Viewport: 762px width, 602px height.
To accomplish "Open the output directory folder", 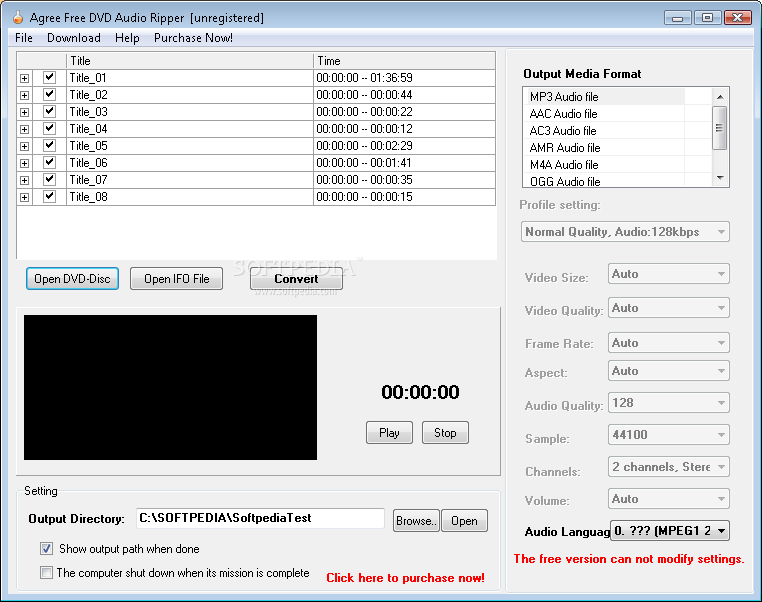I will tap(464, 520).
